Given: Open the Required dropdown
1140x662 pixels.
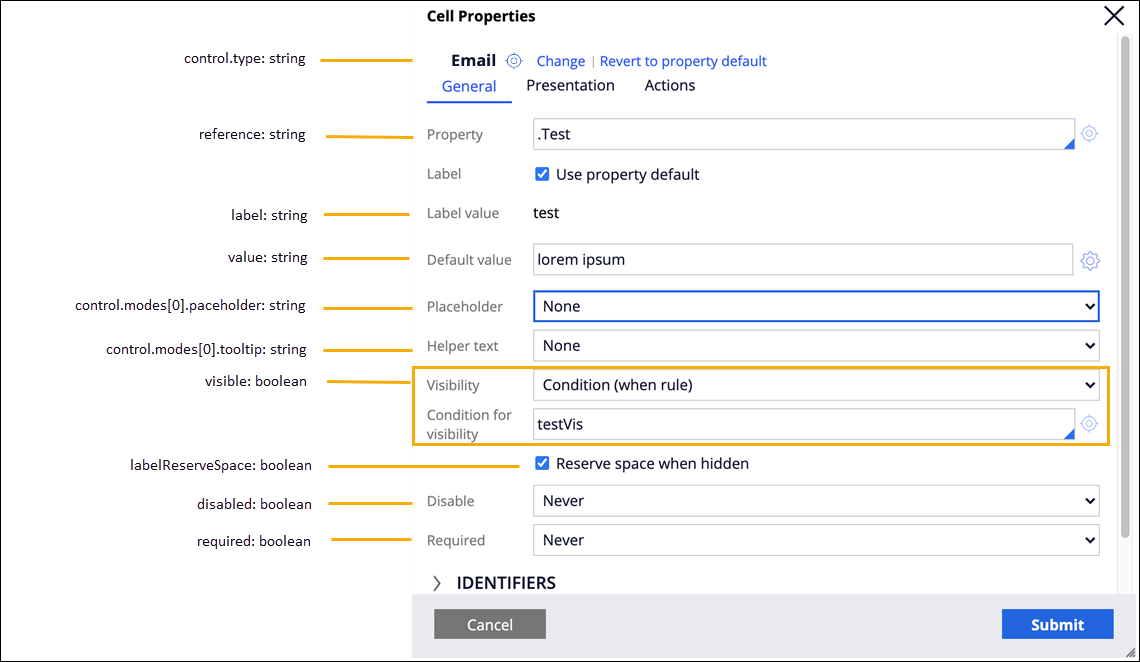Looking at the screenshot, I should point(816,540).
